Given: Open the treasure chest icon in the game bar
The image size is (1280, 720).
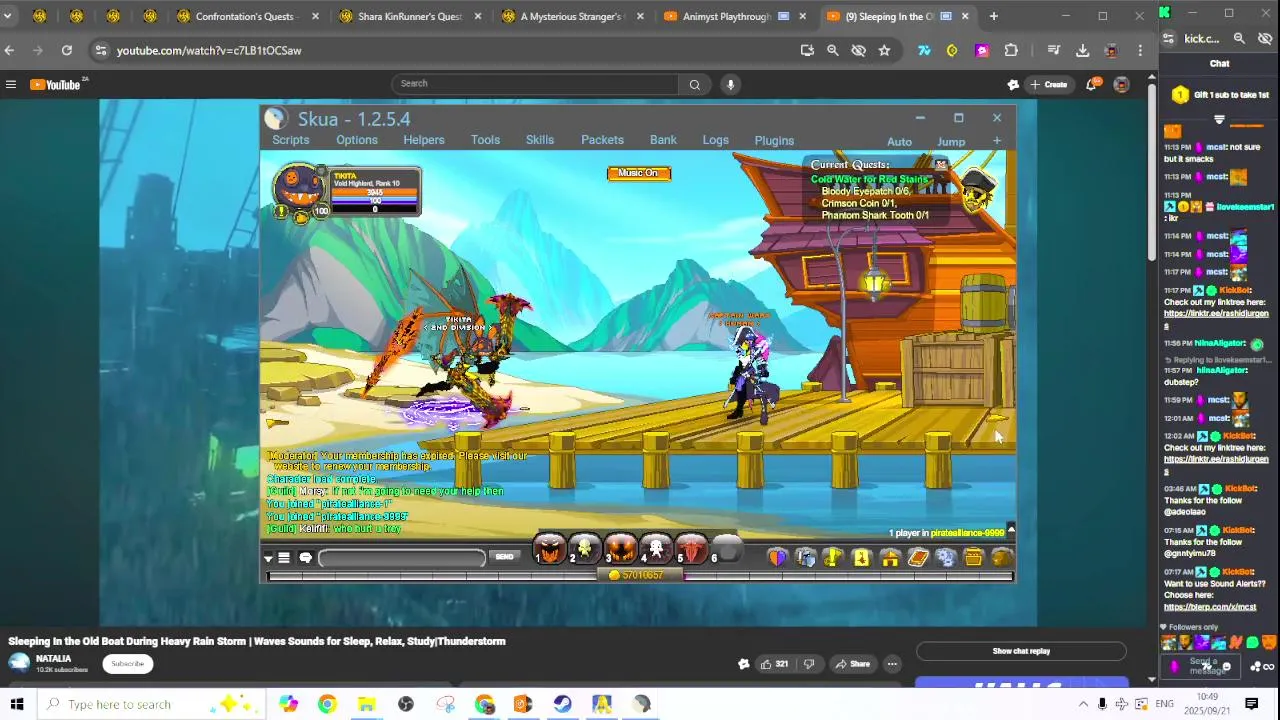Looking at the screenshot, I should [973, 557].
